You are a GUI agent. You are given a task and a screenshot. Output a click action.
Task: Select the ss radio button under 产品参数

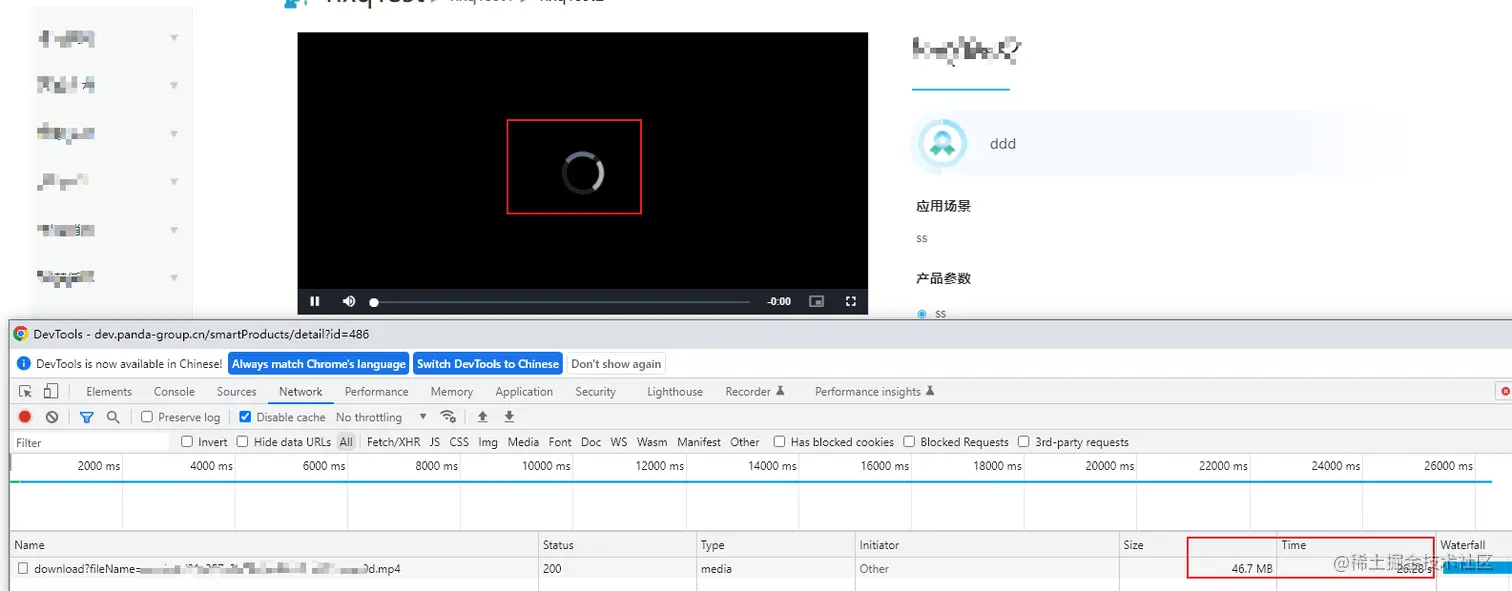(922, 313)
